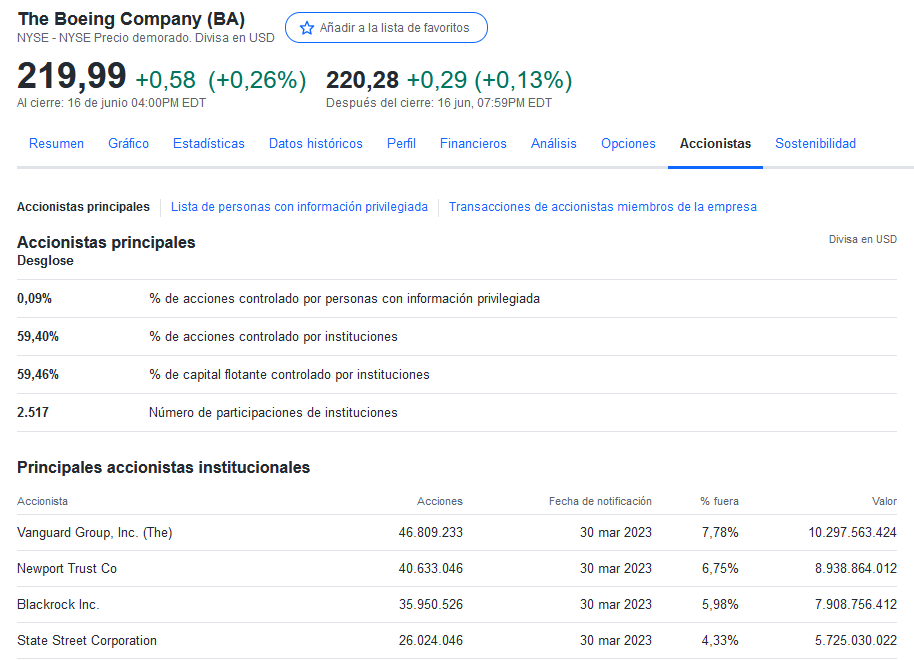Click 'State Street Corporation' row name

pyautogui.click(x=87, y=641)
